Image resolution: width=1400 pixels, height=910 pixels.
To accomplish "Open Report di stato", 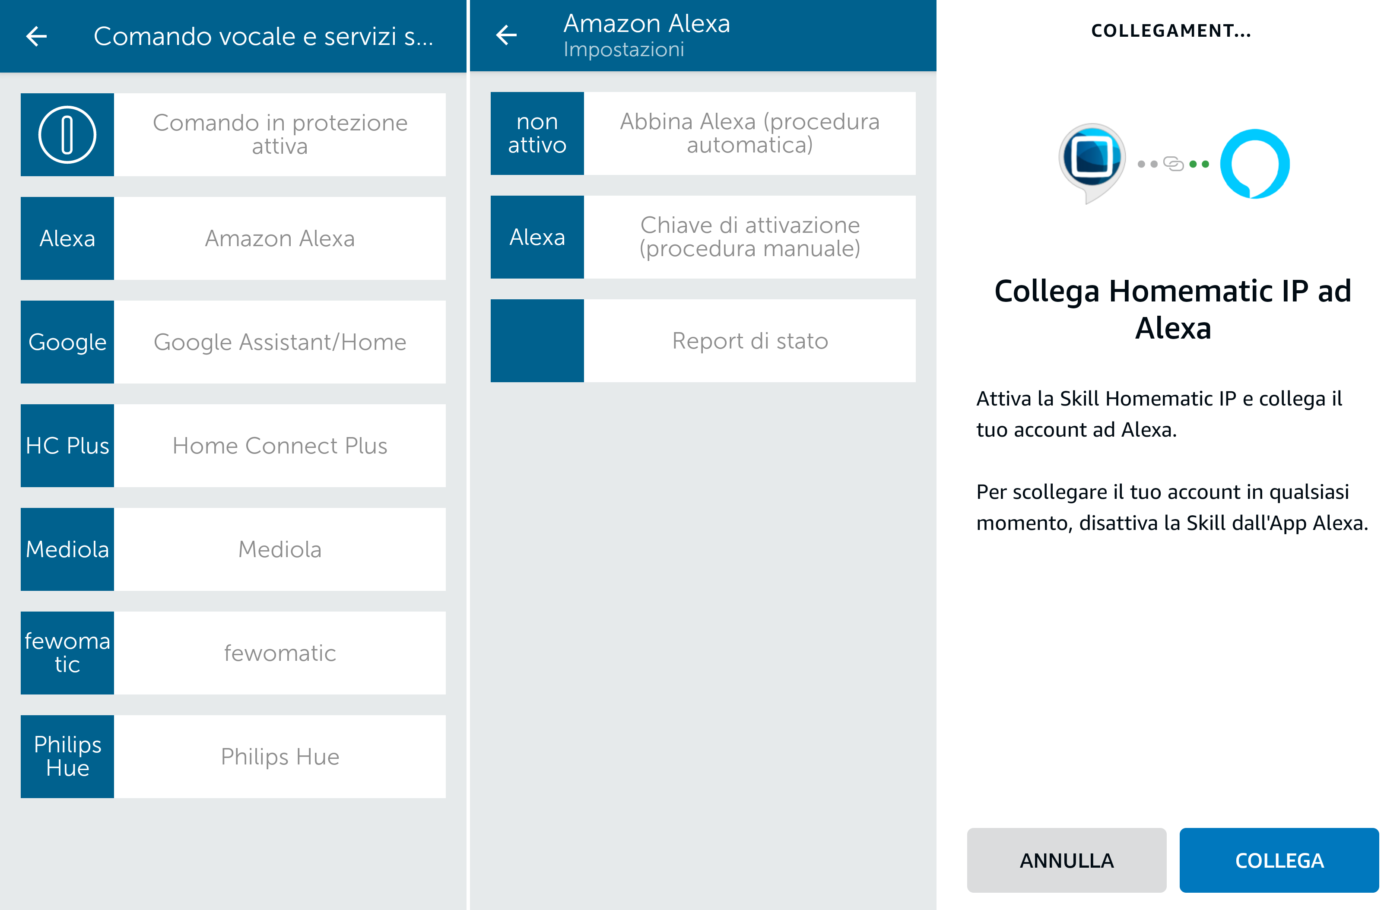I will (x=750, y=341).
